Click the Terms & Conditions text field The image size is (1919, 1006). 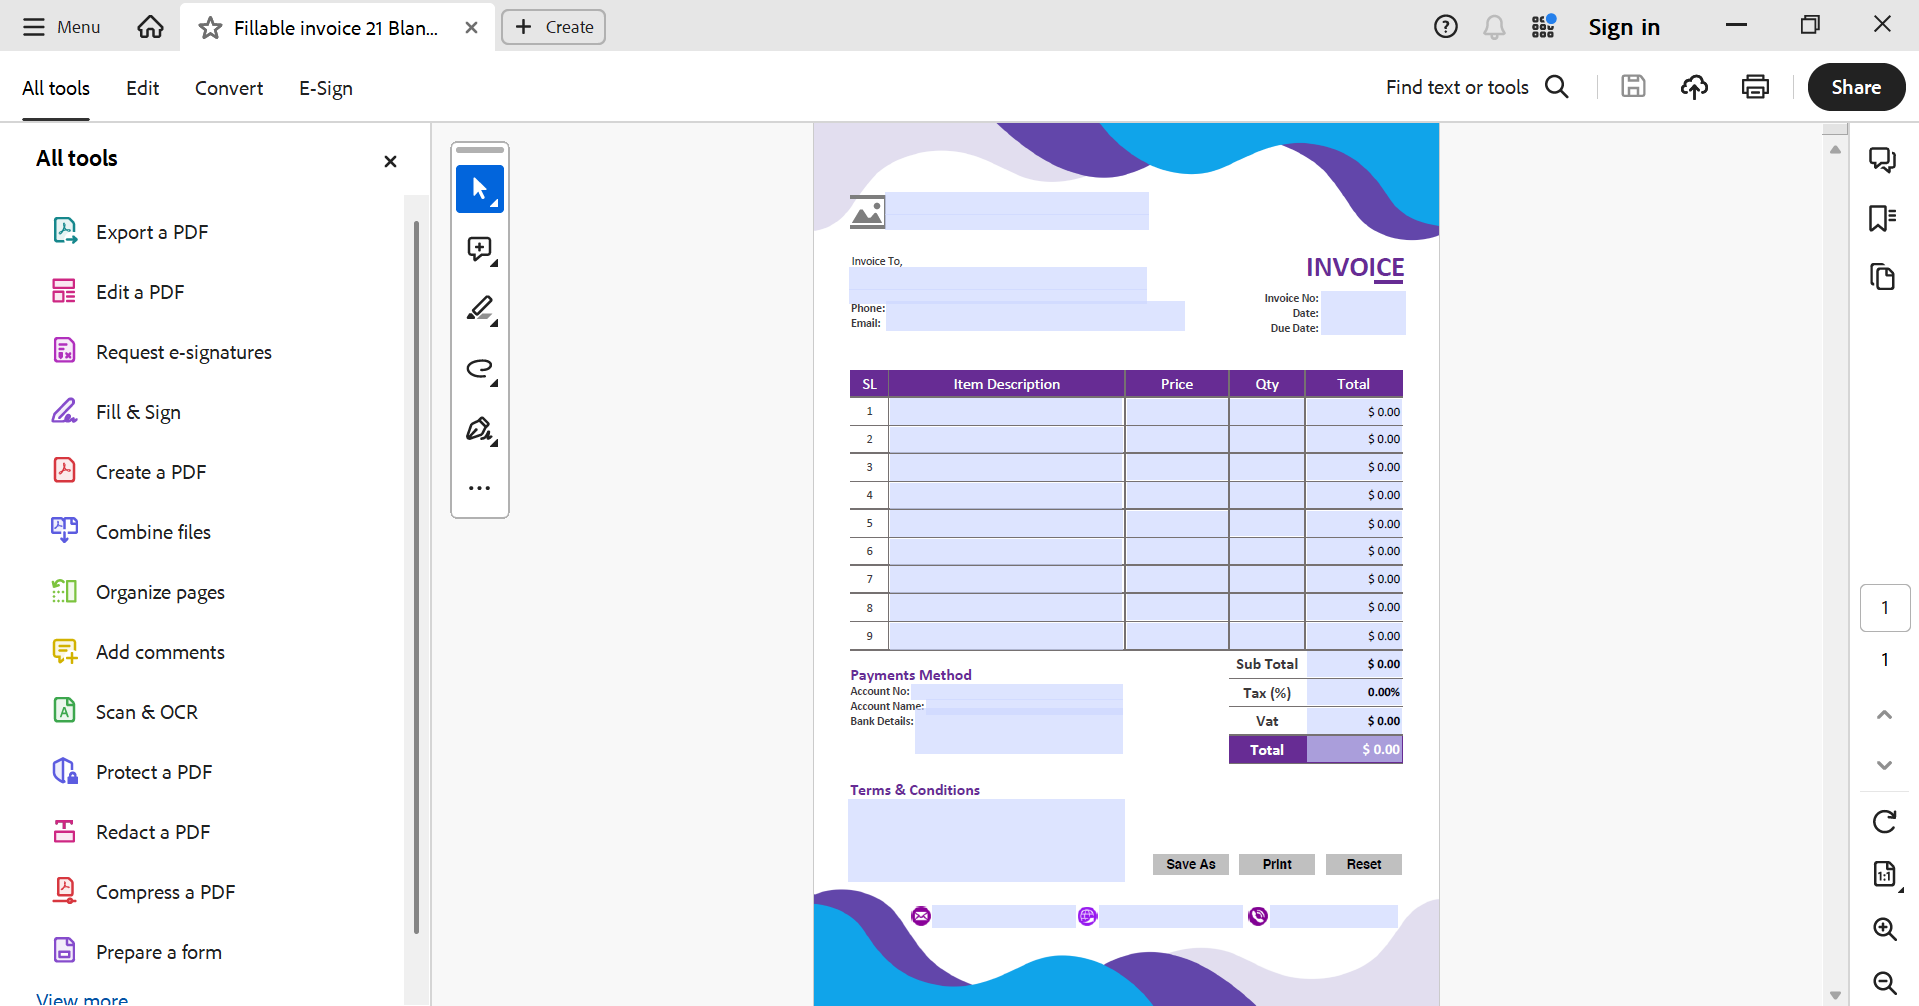coord(986,840)
